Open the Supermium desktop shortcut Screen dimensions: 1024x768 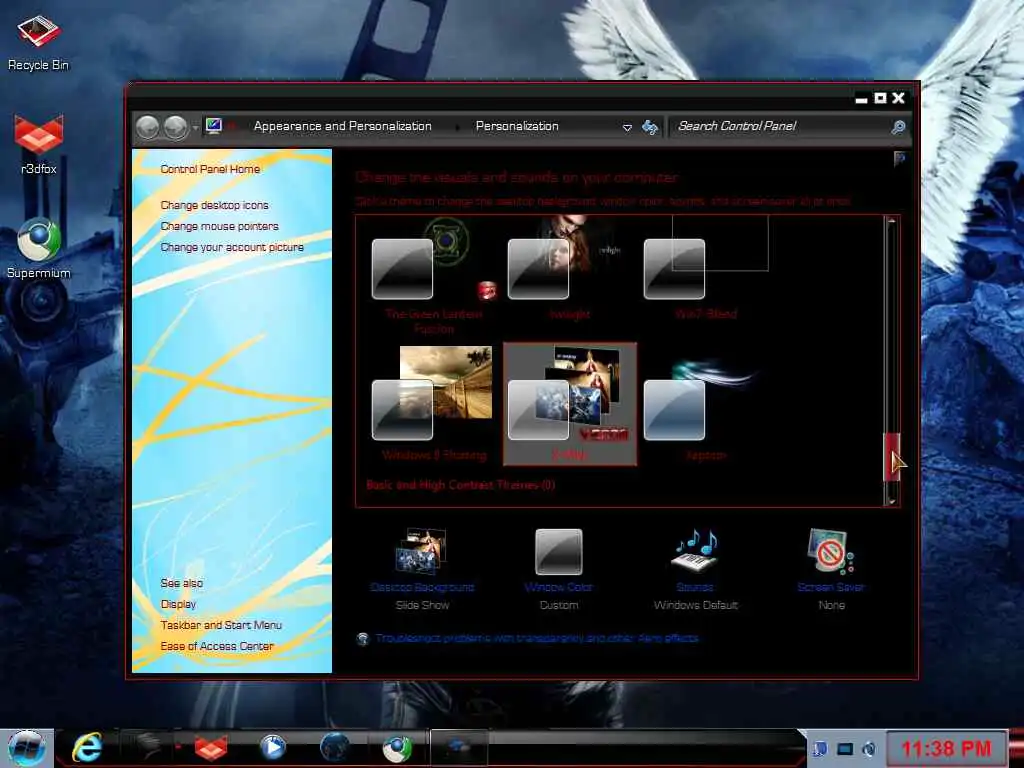pyautogui.click(x=39, y=248)
